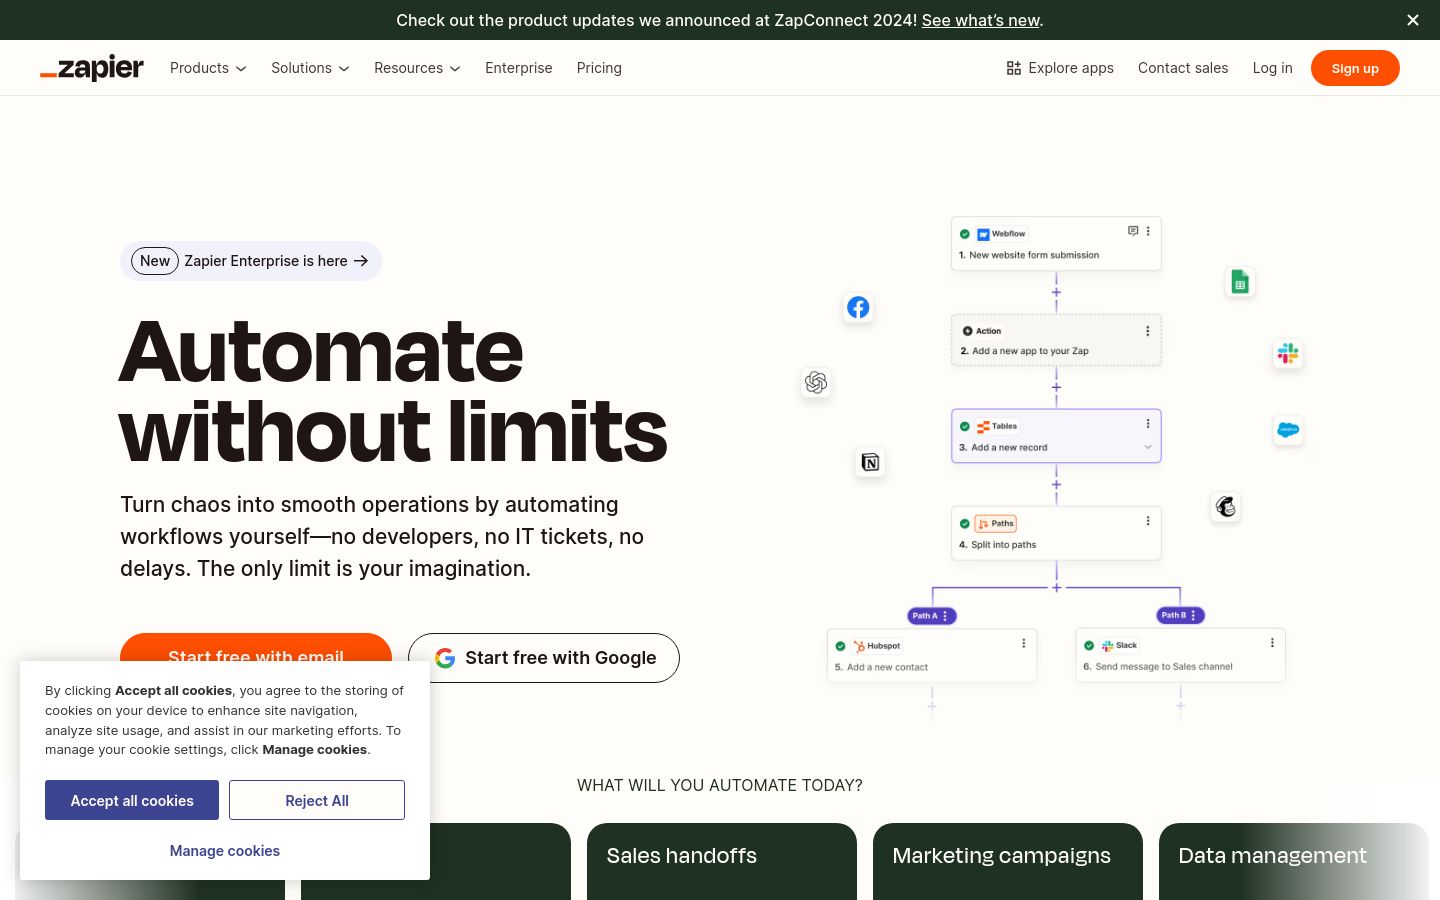The width and height of the screenshot is (1440, 900).
Task: Click the floating Slack app icon
Action: click(x=1288, y=353)
